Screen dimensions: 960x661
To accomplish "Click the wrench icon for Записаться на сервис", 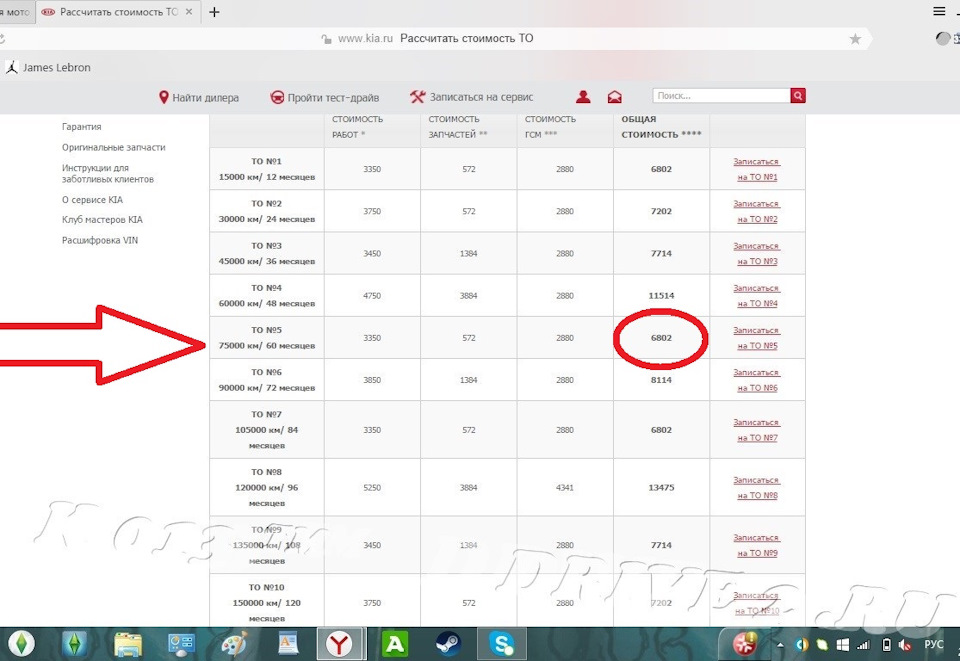I will pyautogui.click(x=418, y=97).
